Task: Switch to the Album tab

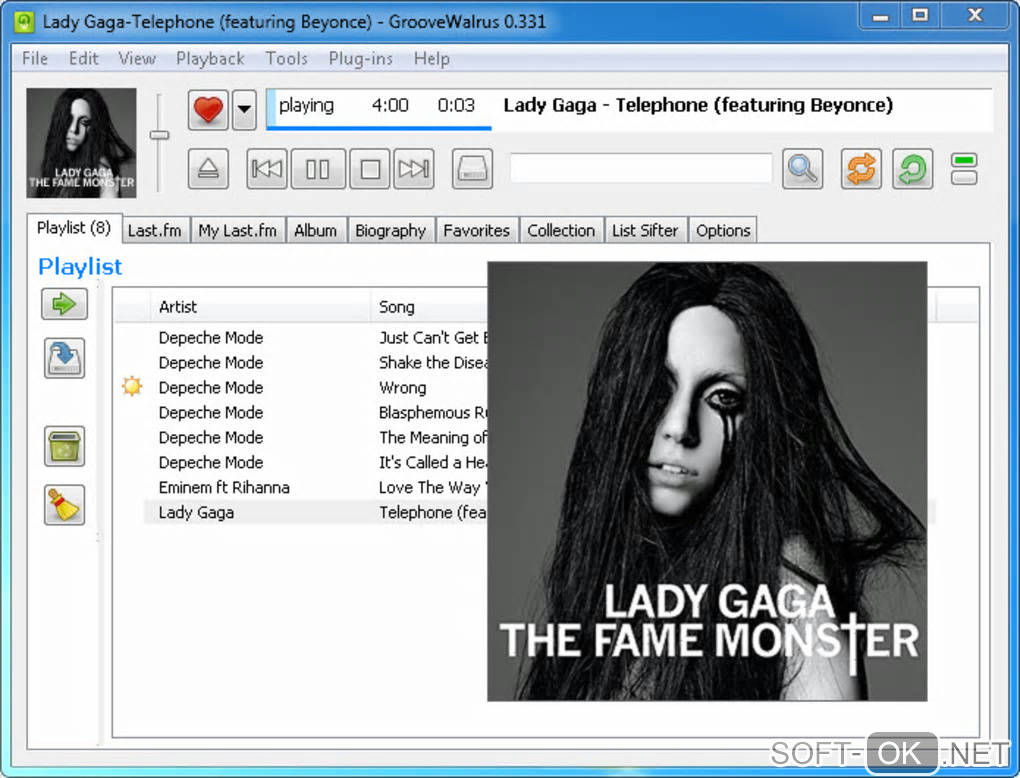Action: (315, 230)
